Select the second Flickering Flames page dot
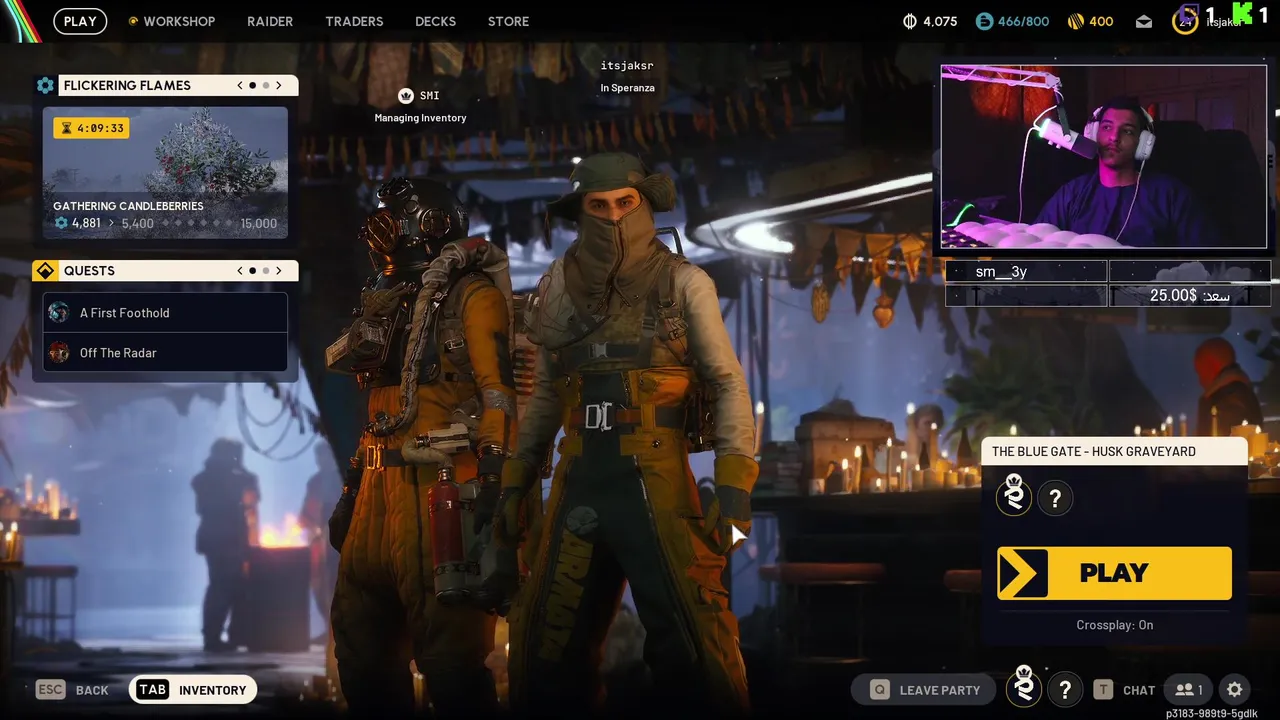The image size is (1280, 720). pyautogui.click(x=265, y=85)
